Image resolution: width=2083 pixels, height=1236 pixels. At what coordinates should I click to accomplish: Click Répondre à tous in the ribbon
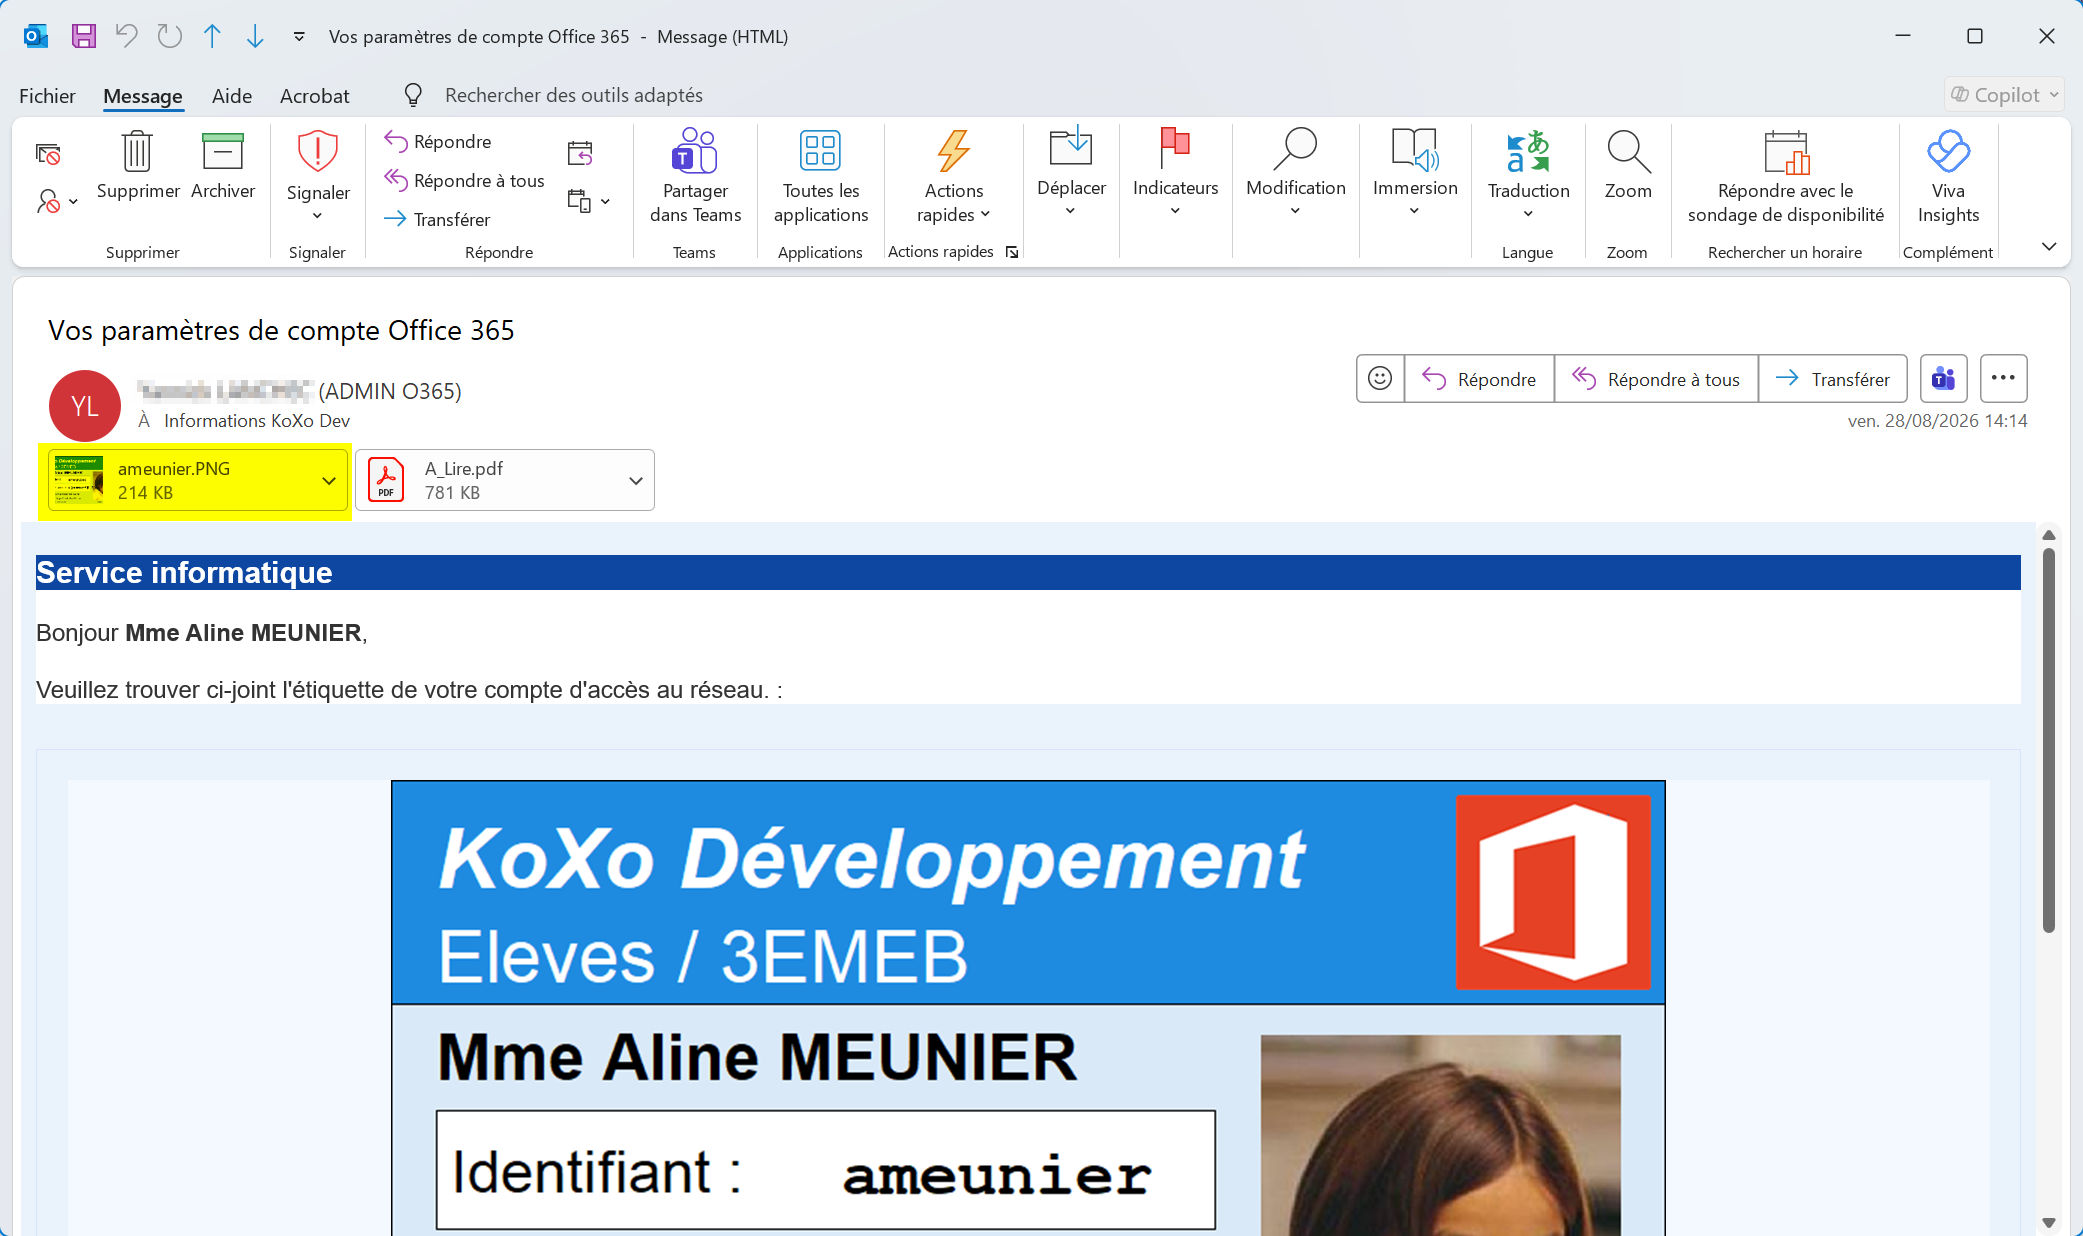[465, 181]
